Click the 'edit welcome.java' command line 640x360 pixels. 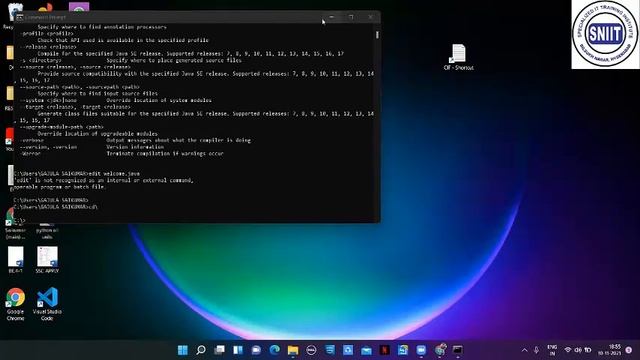[x=76, y=173]
